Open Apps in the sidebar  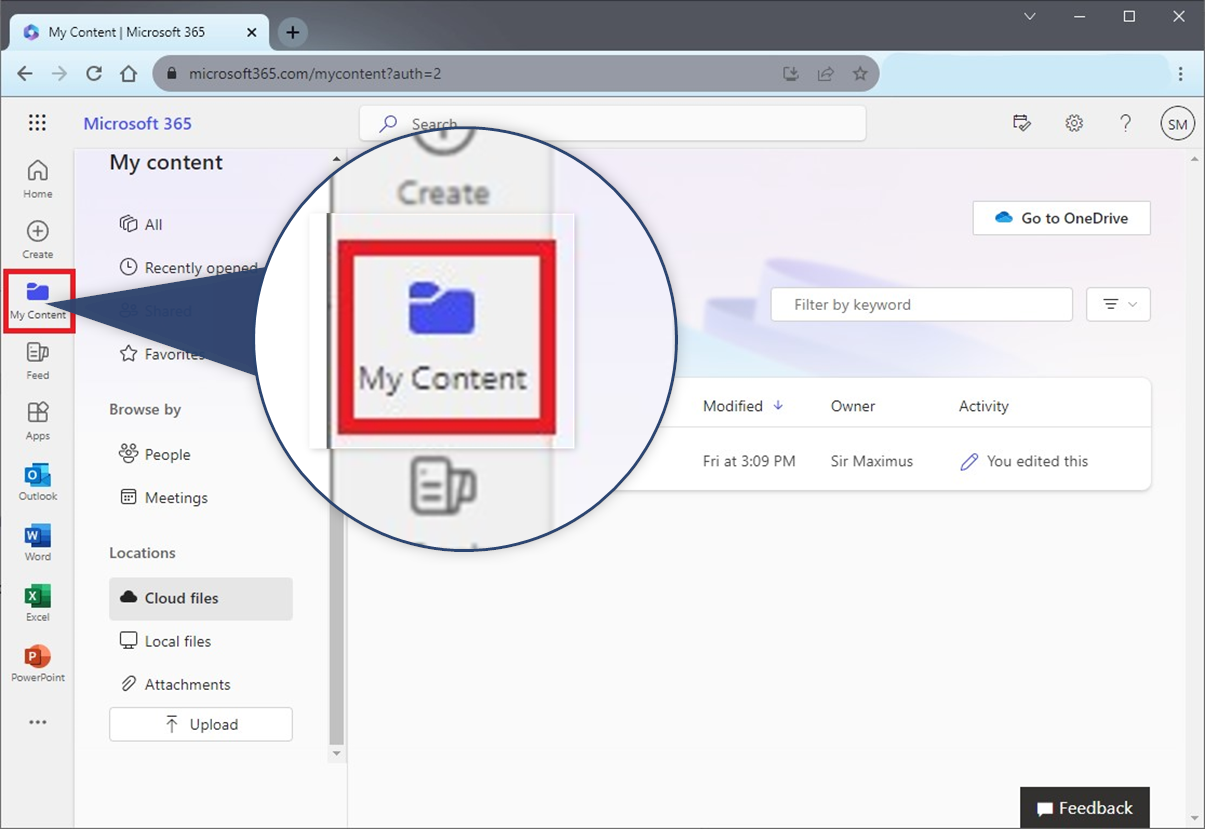37,420
